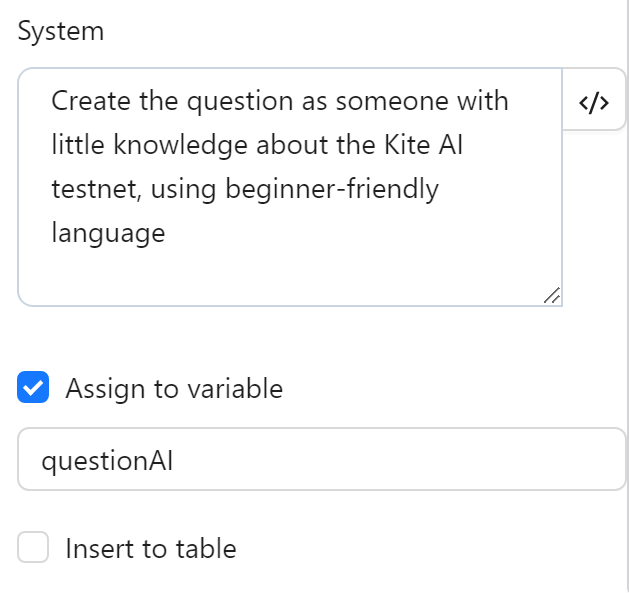Place cursor after the word "language"
The height and width of the screenshot is (594, 629).
[166, 233]
